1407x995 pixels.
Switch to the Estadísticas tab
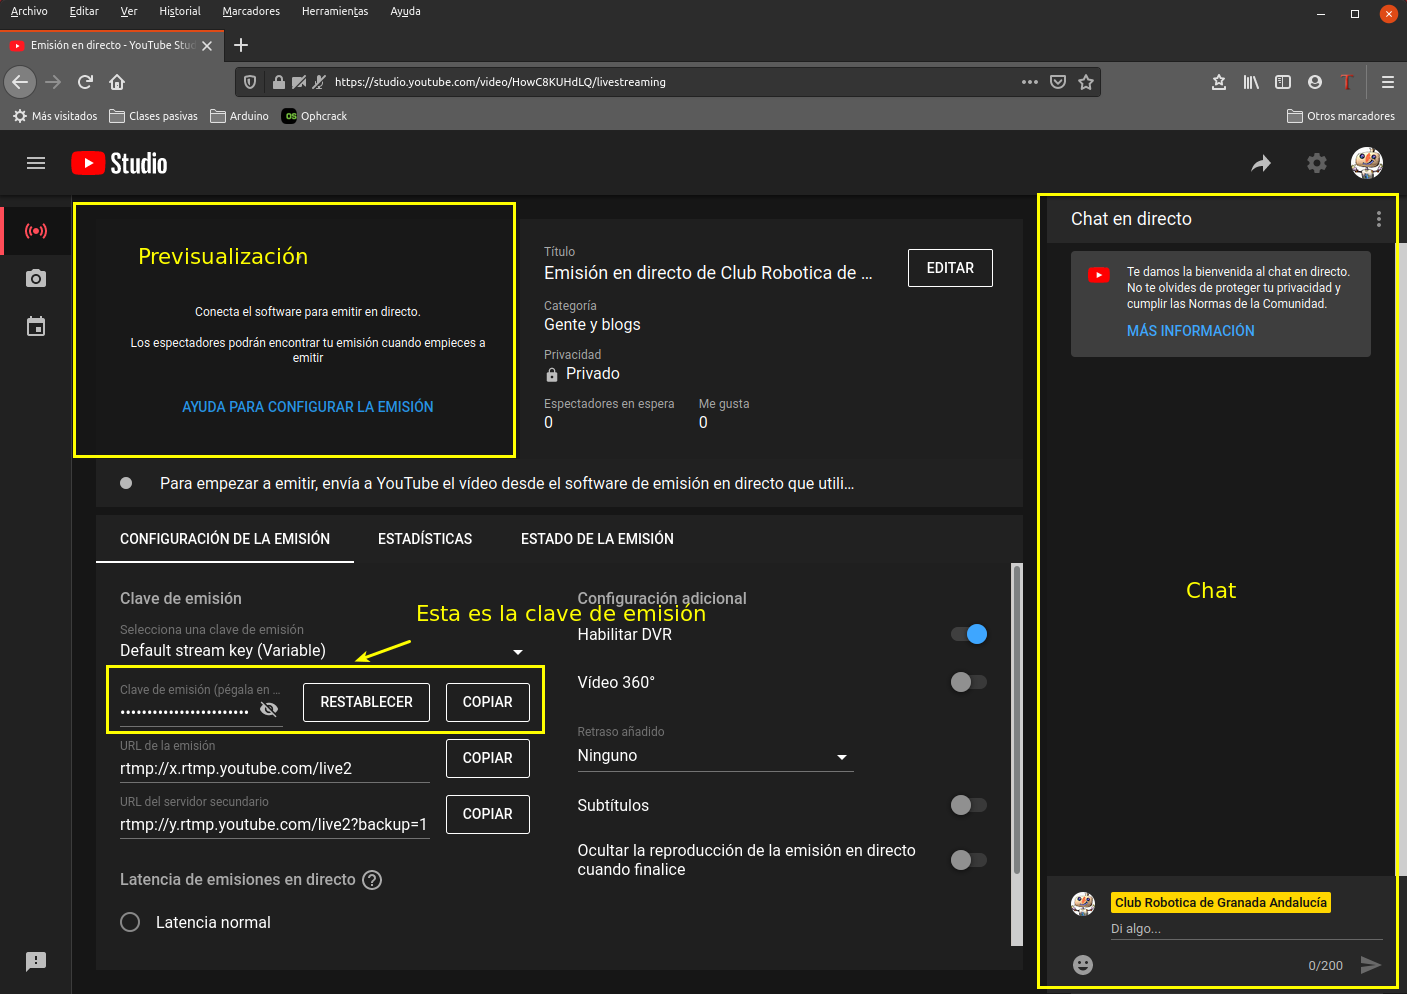pyautogui.click(x=425, y=539)
